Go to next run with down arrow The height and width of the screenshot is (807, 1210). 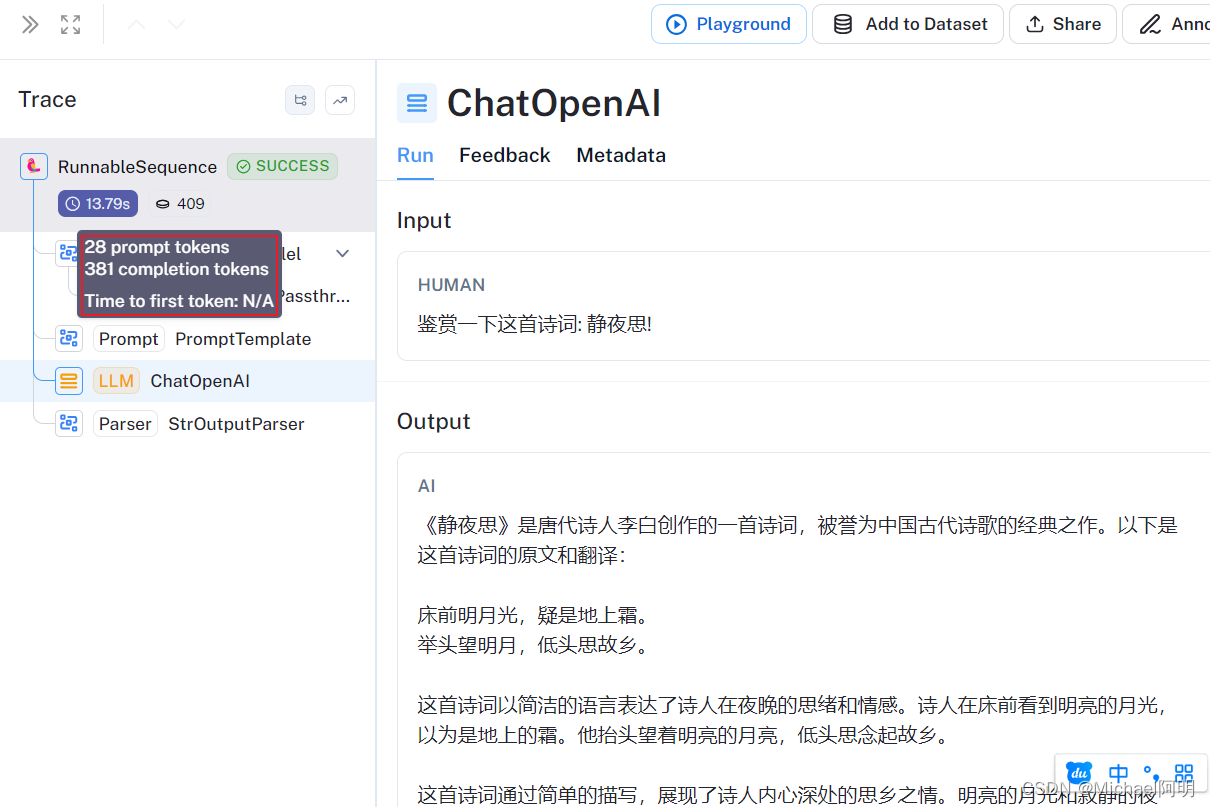[x=177, y=25]
